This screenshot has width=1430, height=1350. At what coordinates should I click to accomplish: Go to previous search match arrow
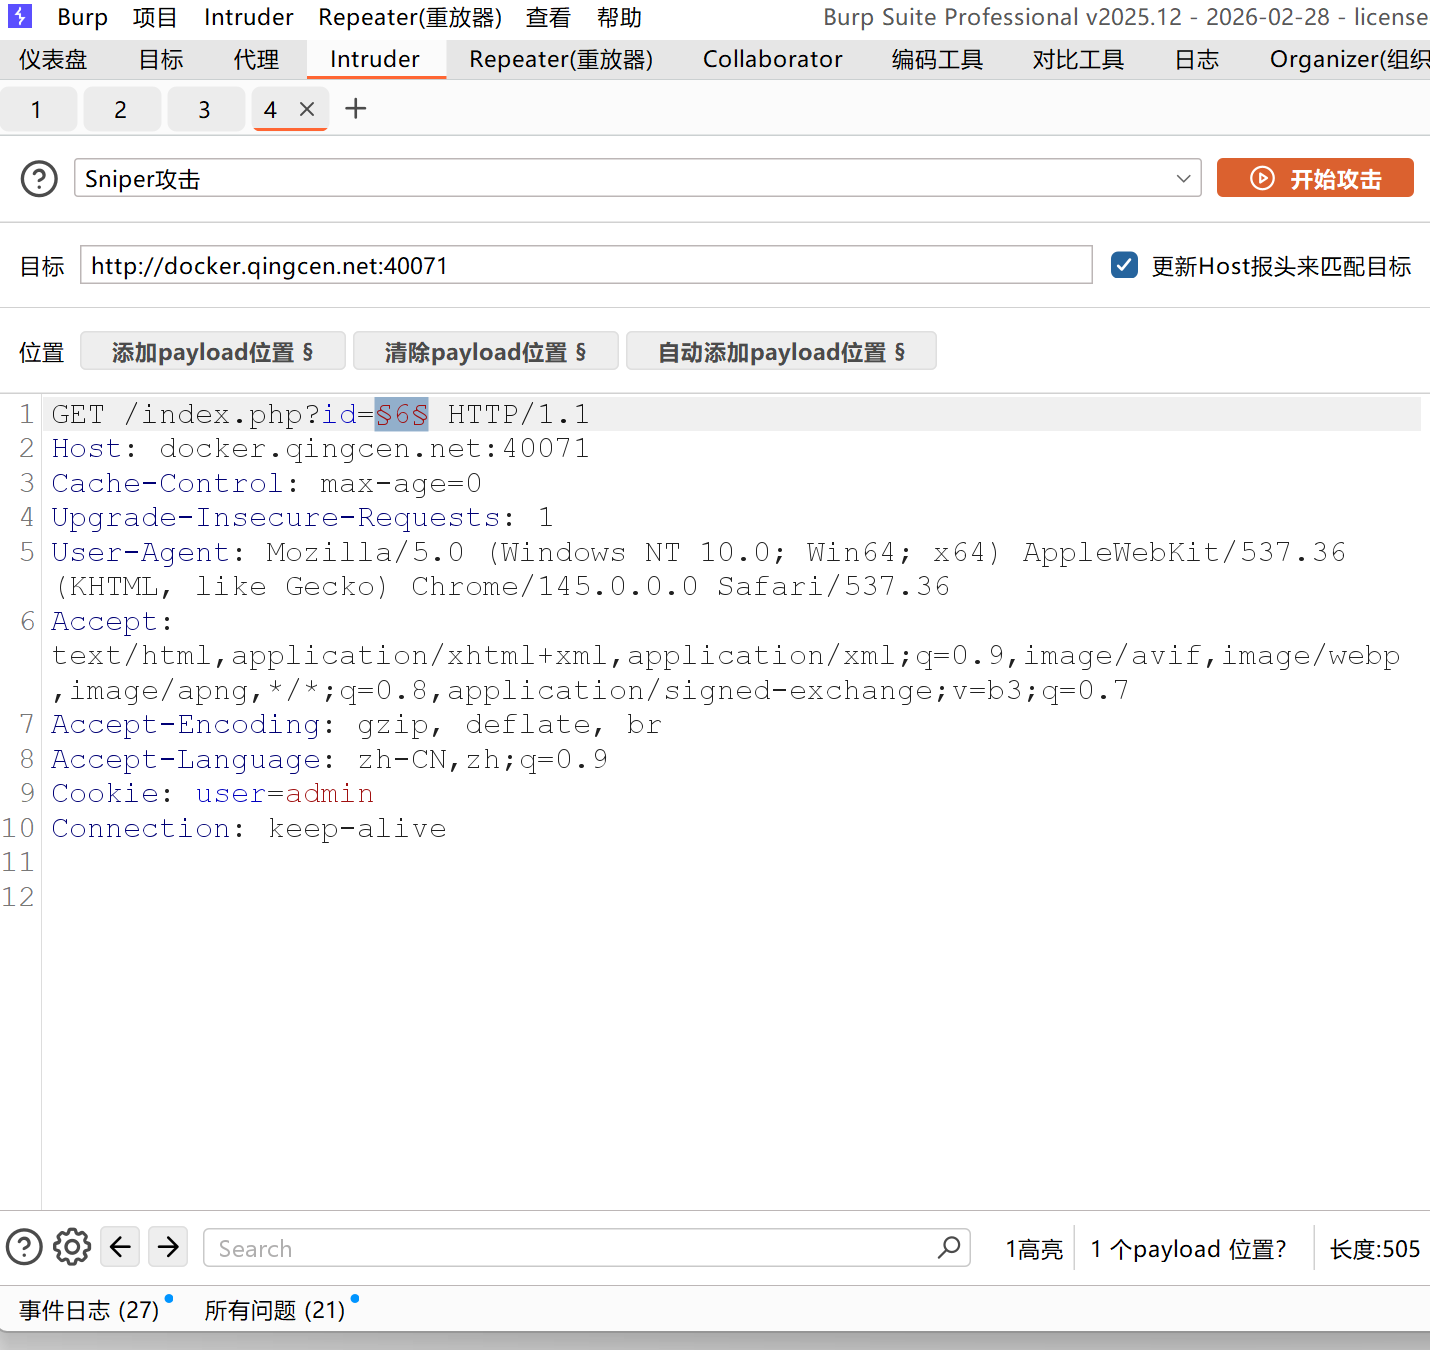[x=120, y=1247]
